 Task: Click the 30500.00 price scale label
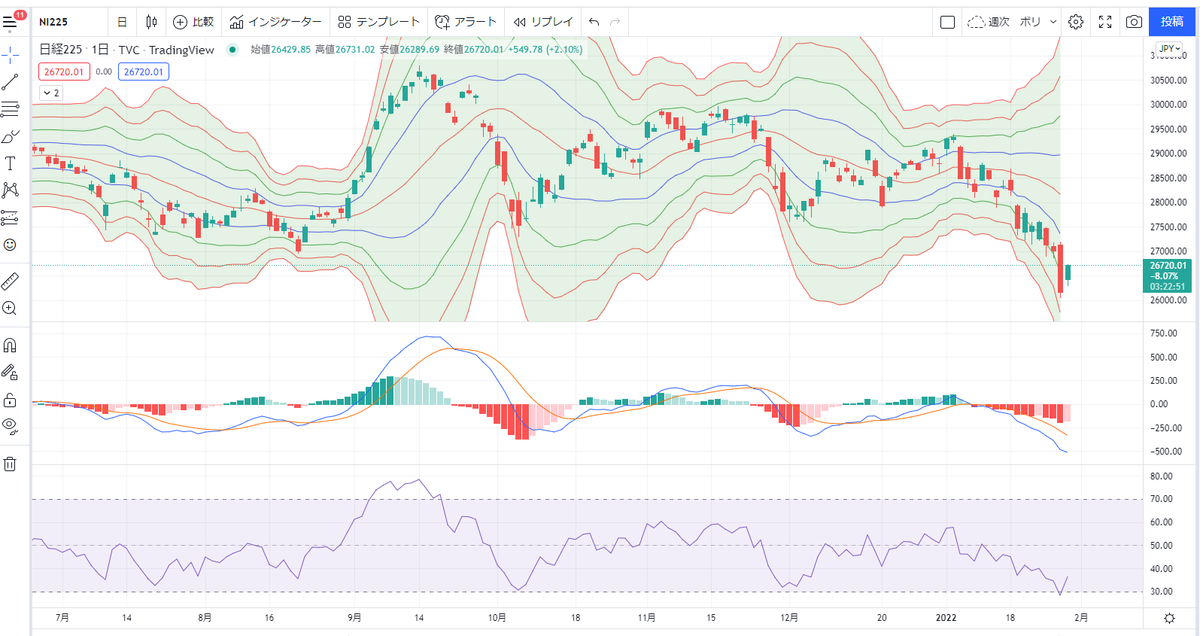1168,81
